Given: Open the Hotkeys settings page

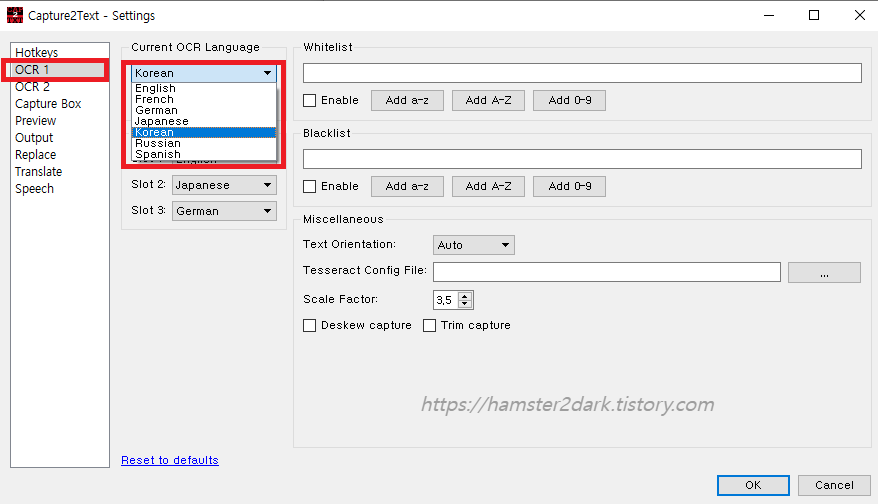Looking at the screenshot, I should [36, 53].
